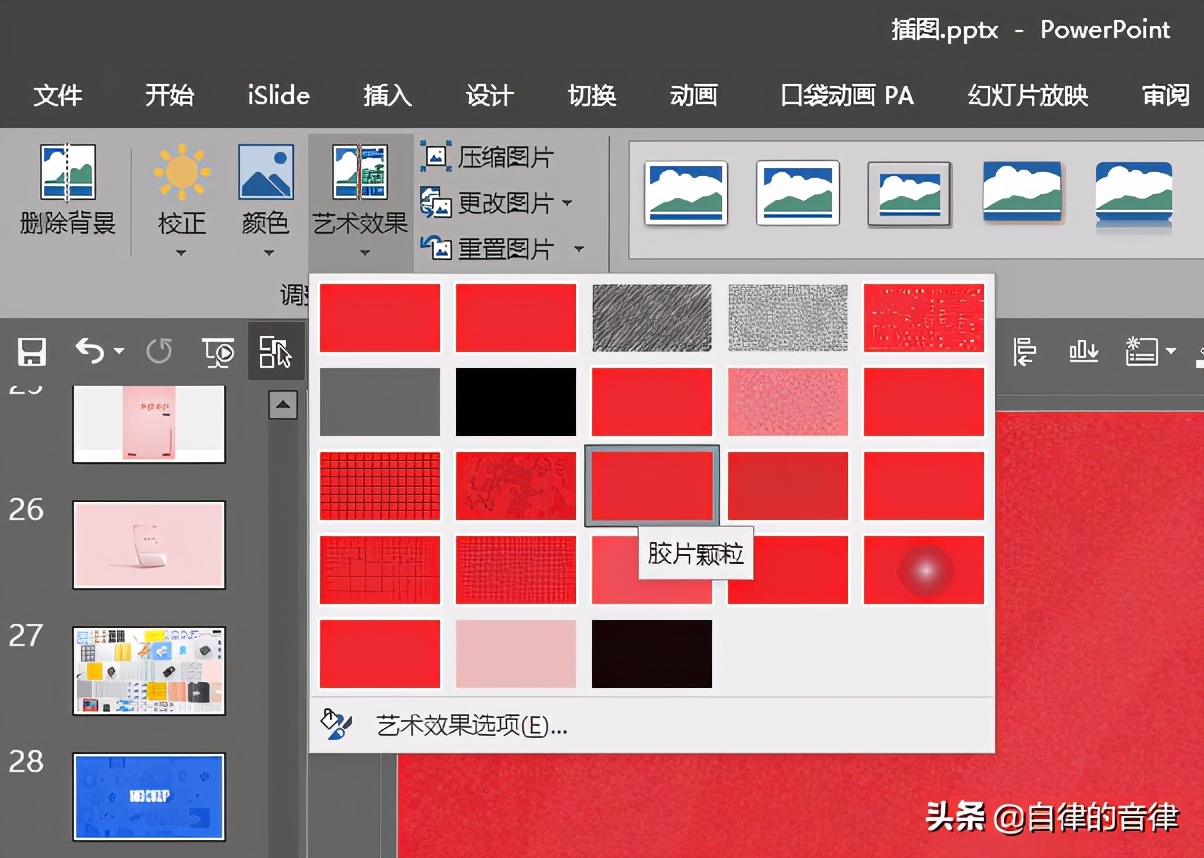Click the paint bucket icon beside 艺术效果选项

(335, 725)
